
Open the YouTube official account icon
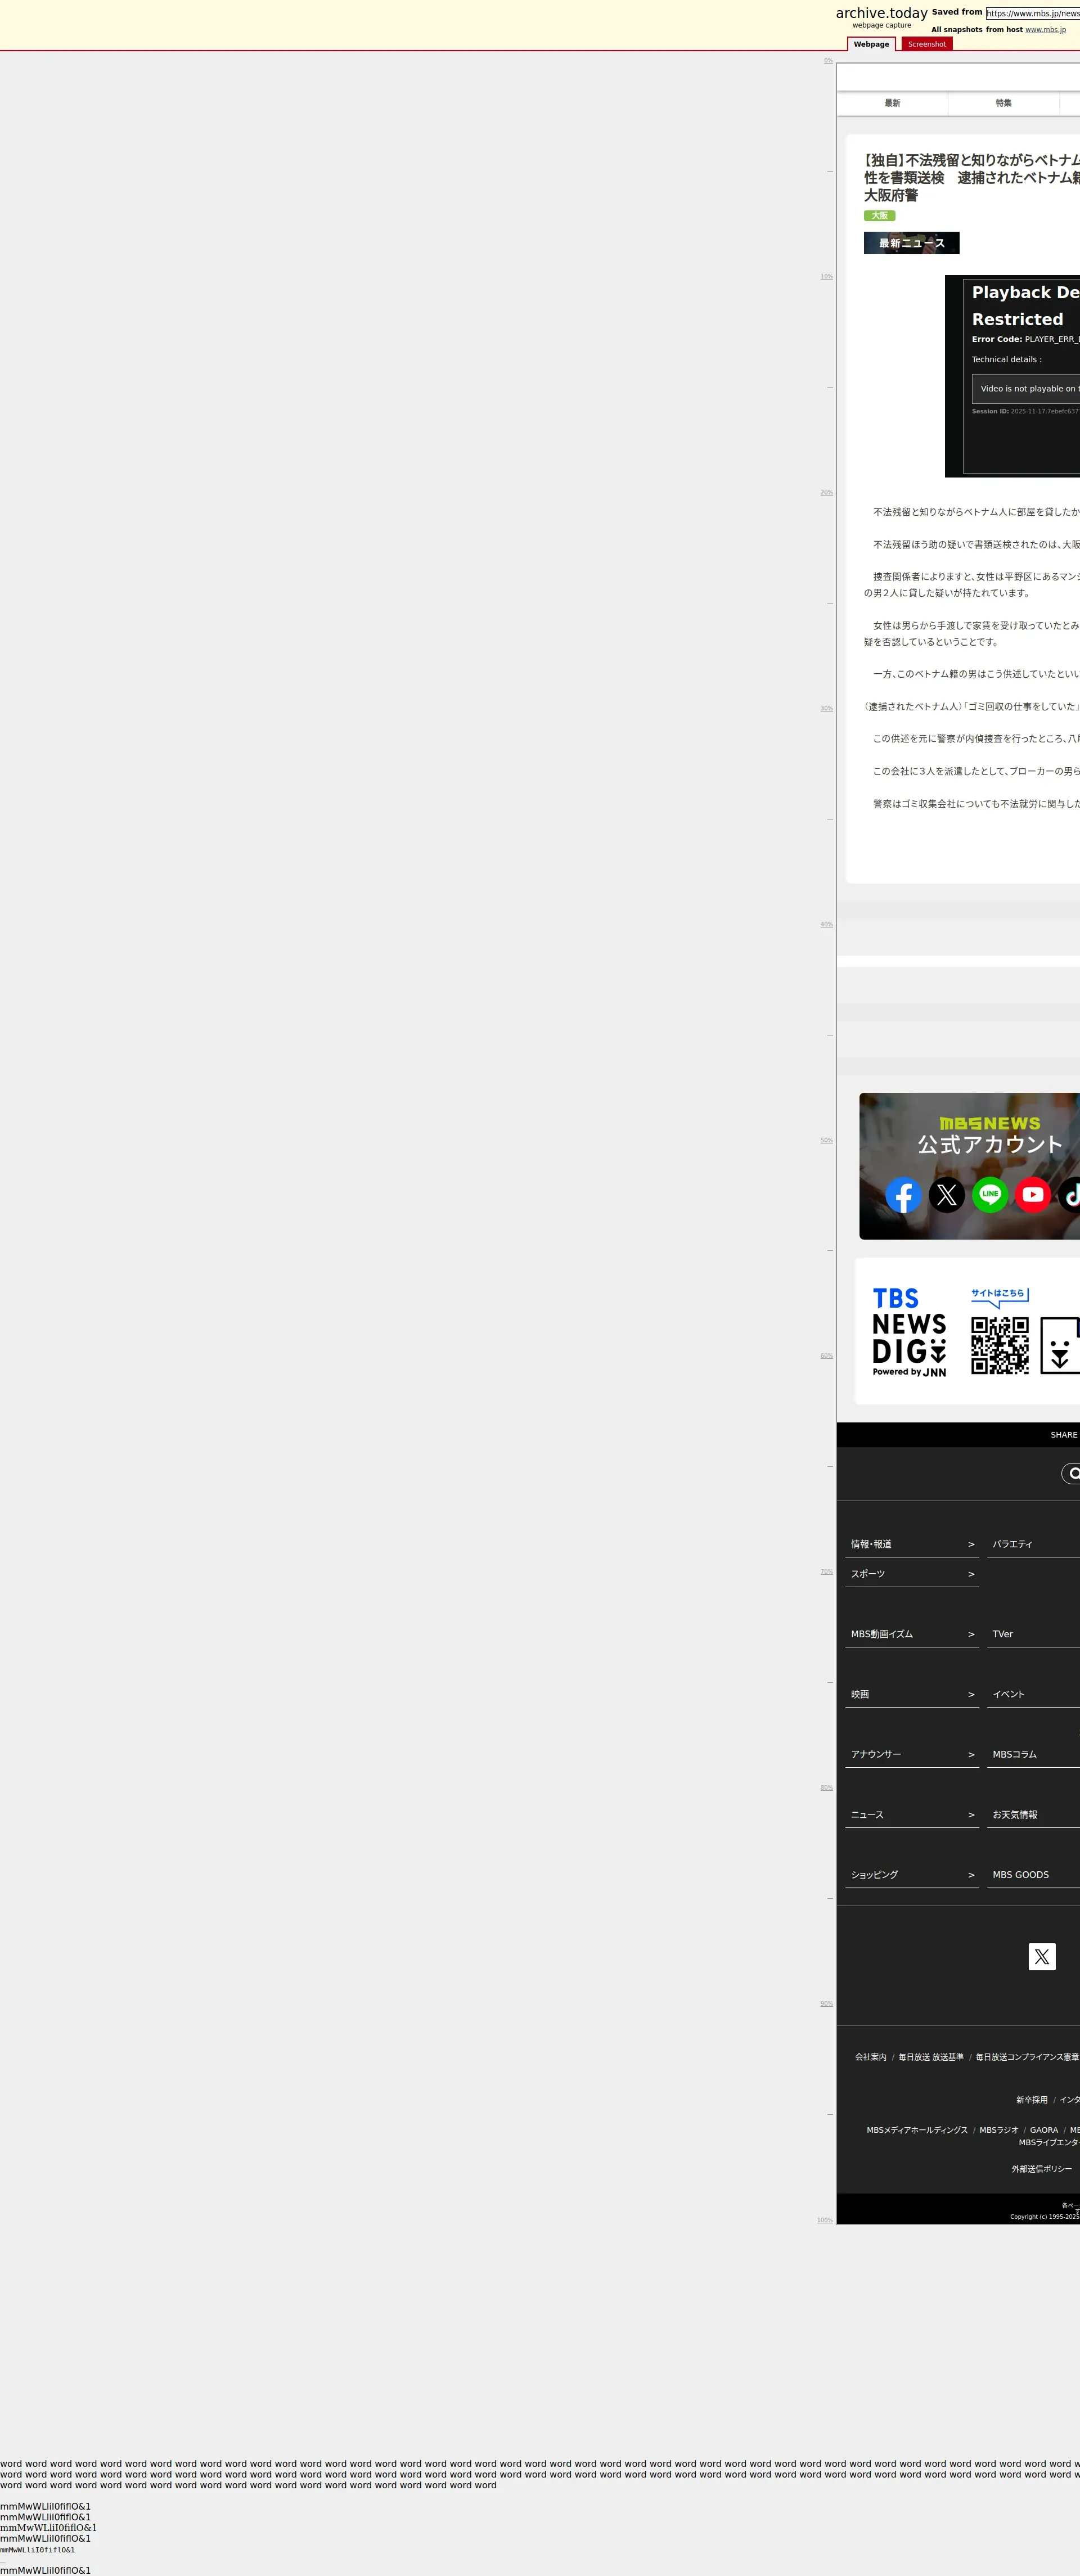point(1033,1195)
